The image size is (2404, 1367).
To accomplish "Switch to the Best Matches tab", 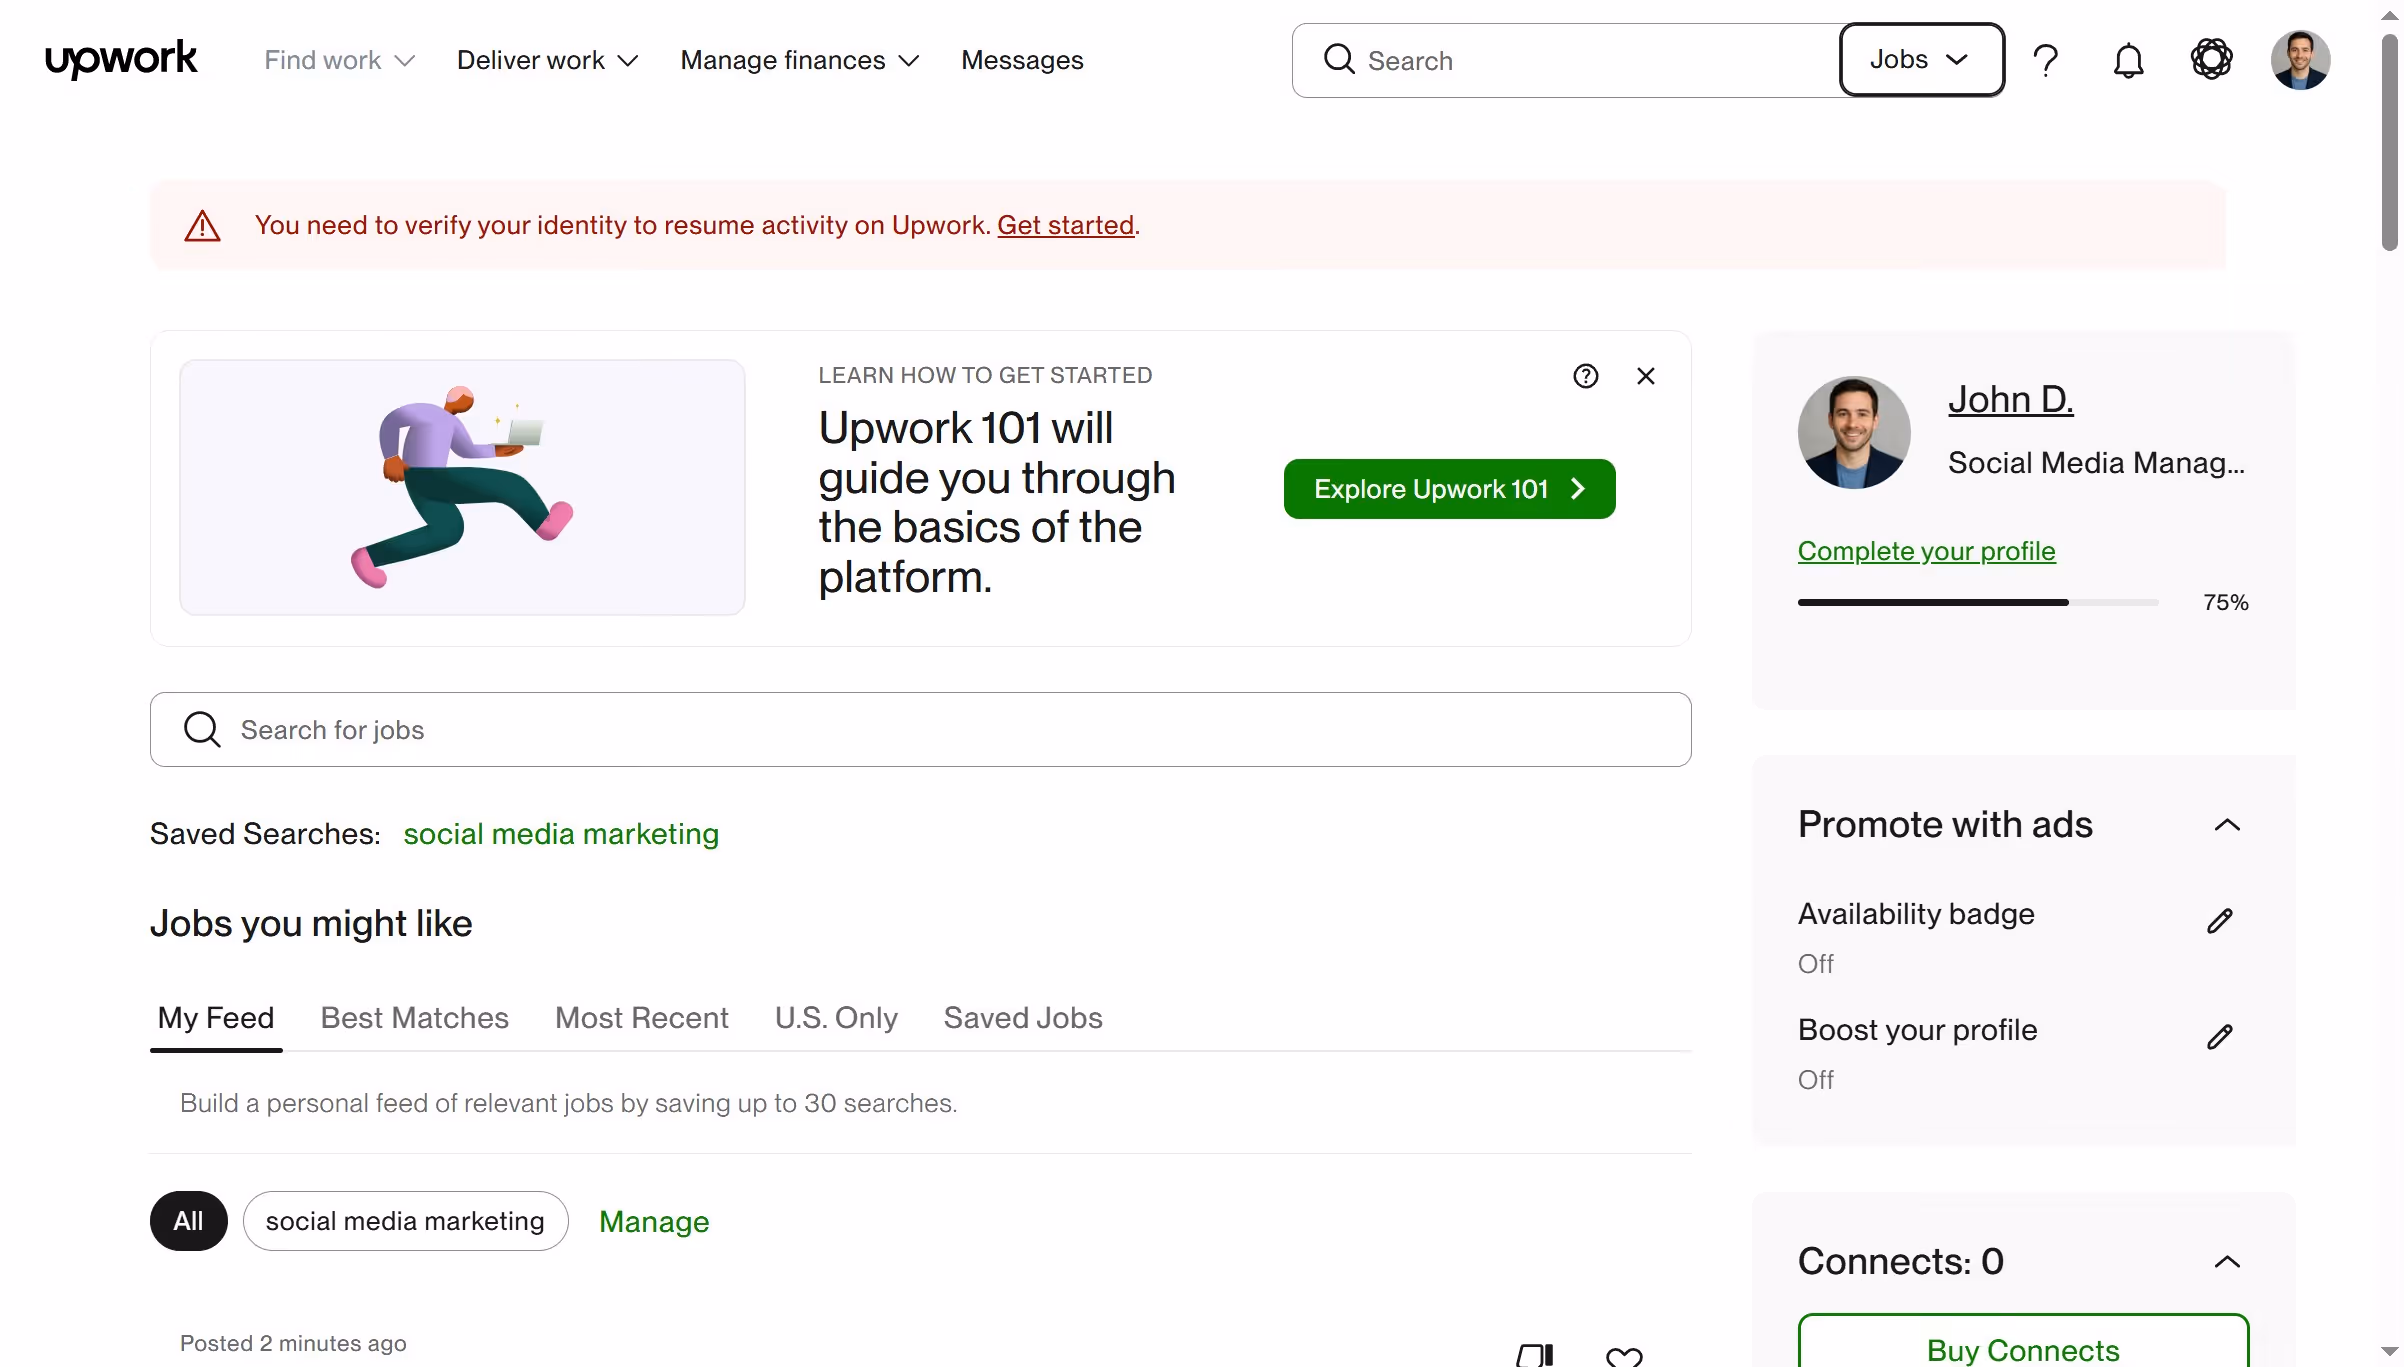I will coord(414,1017).
